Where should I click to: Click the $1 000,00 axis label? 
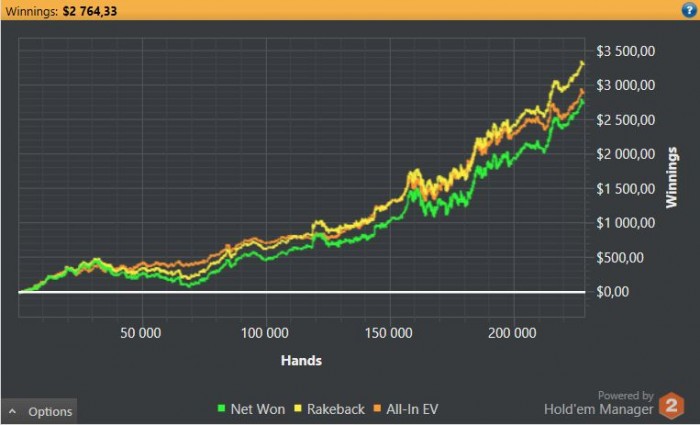coord(625,223)
